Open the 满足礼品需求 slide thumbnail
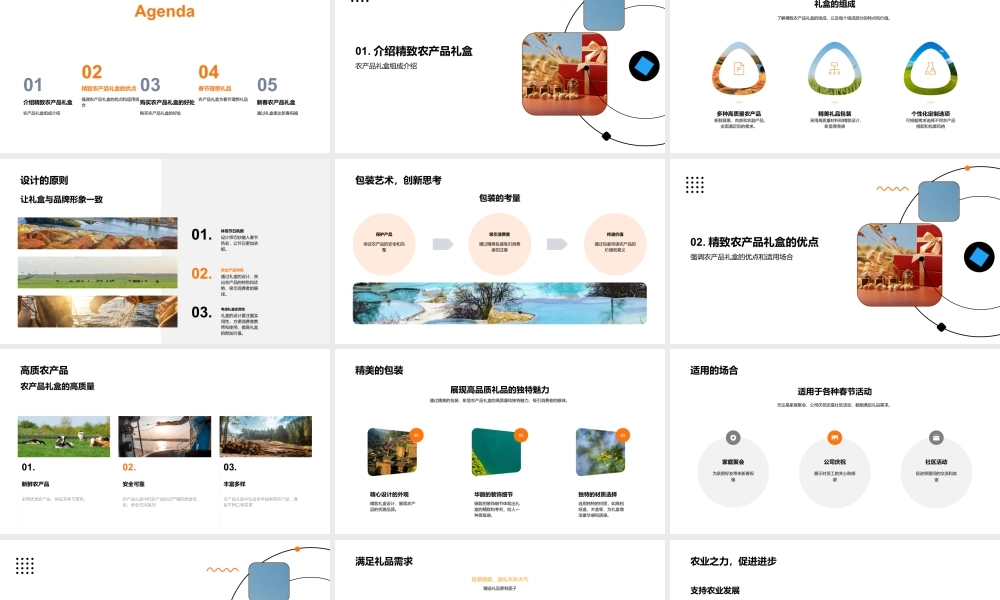 pyautogui.click(x=499, y=570)
